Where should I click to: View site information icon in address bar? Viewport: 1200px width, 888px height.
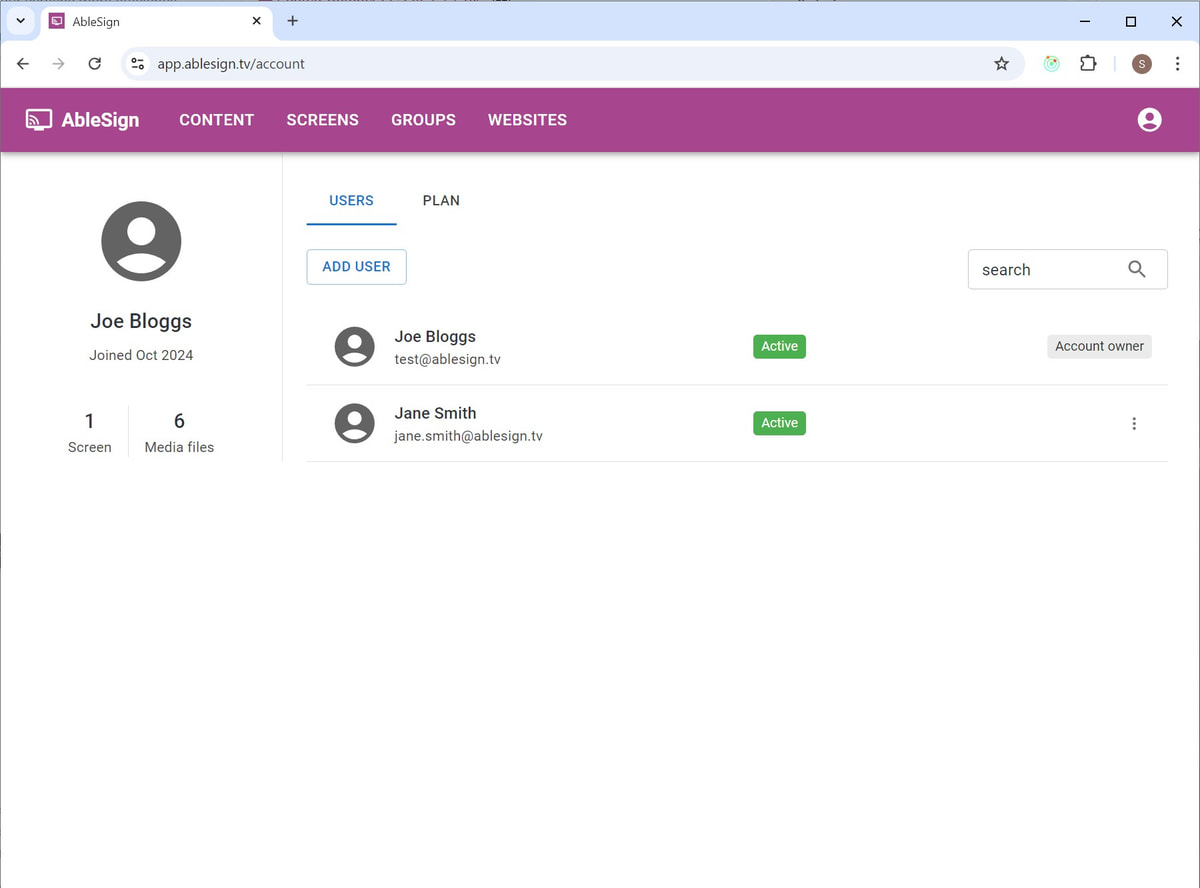point(138,64)
